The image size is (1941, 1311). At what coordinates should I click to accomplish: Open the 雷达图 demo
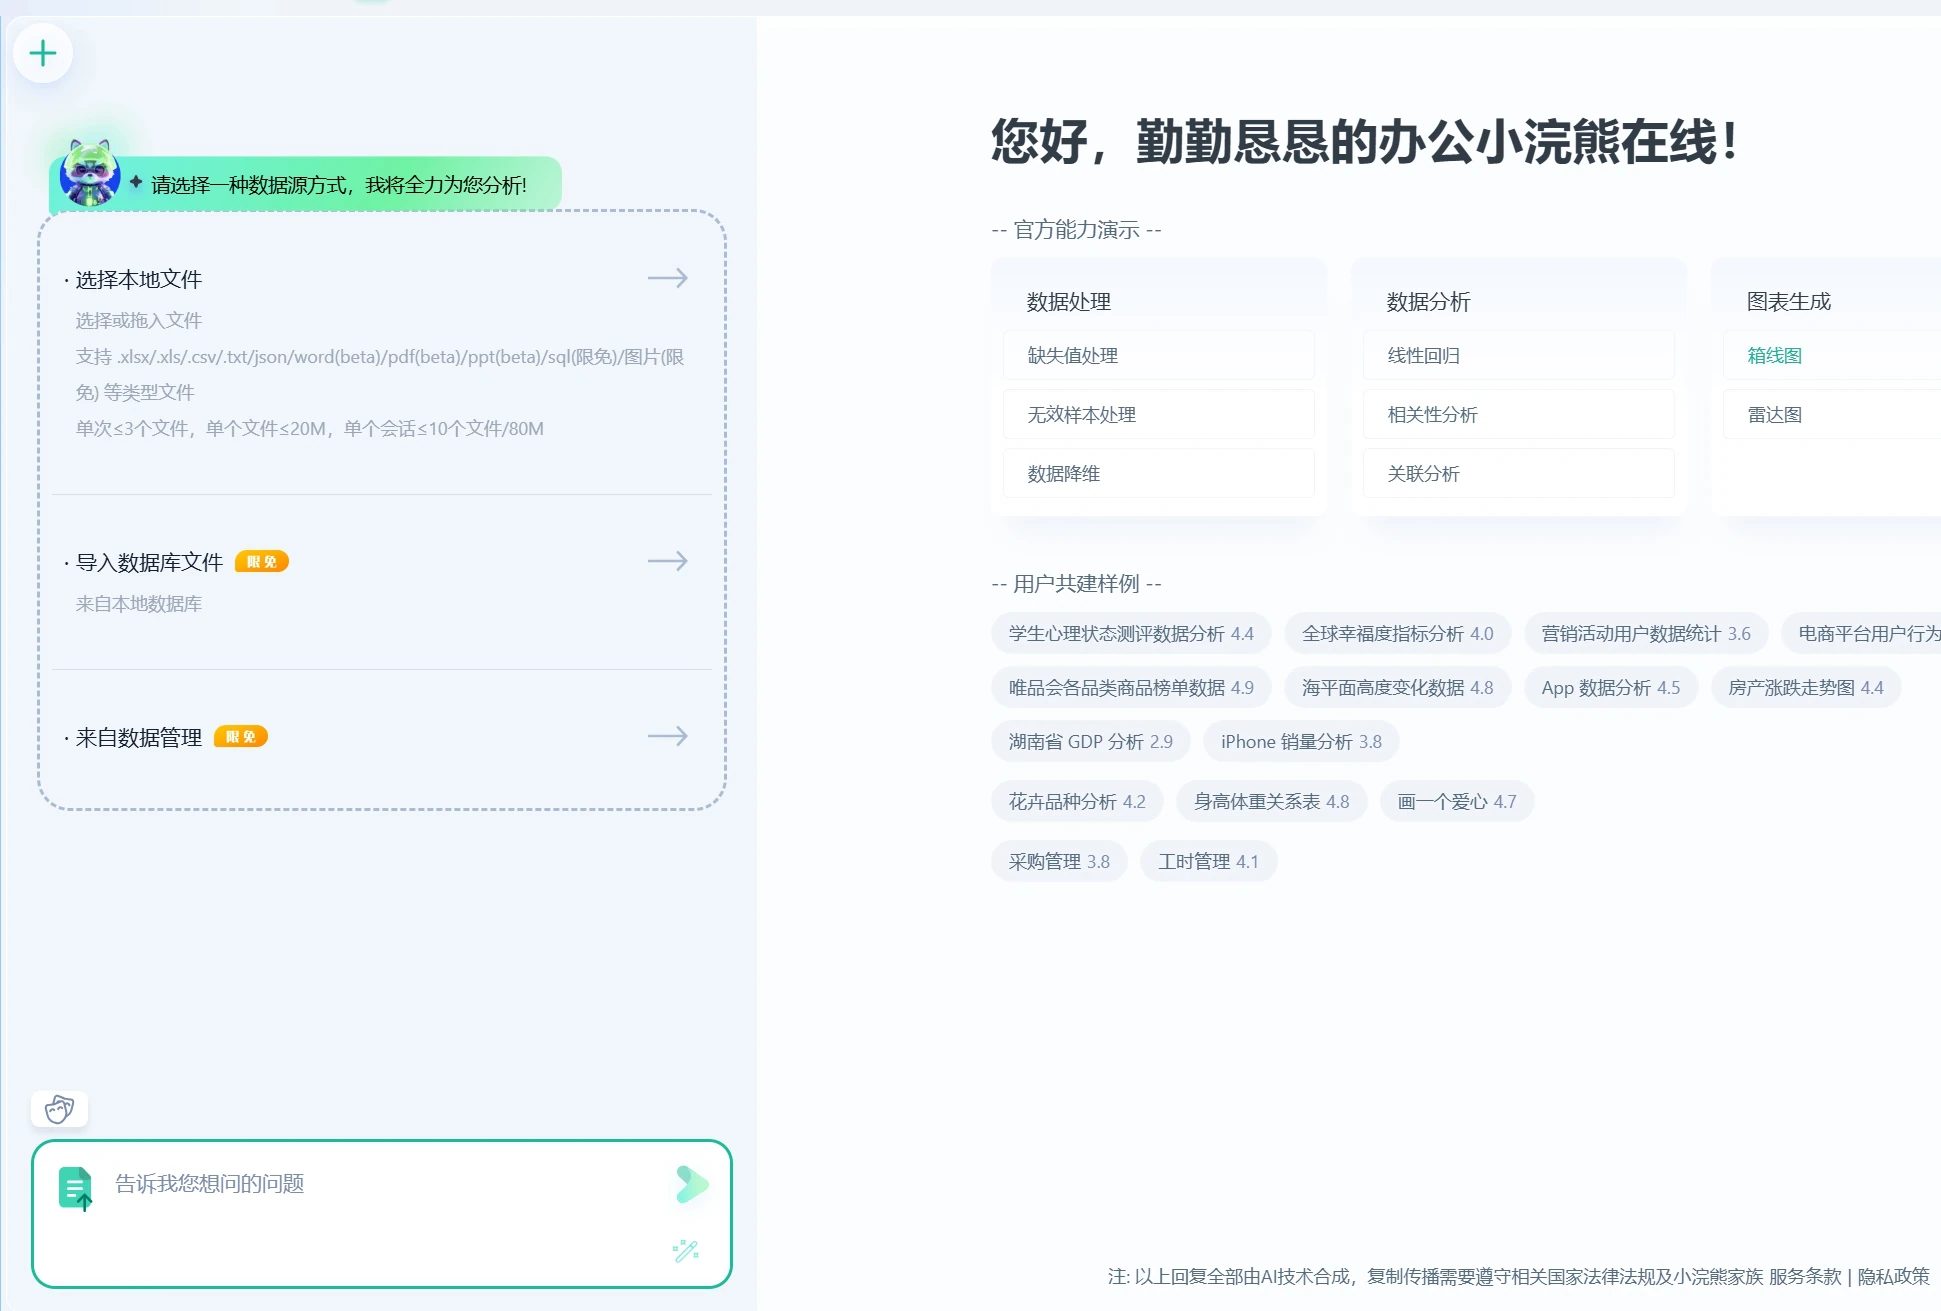point(1831,414)
